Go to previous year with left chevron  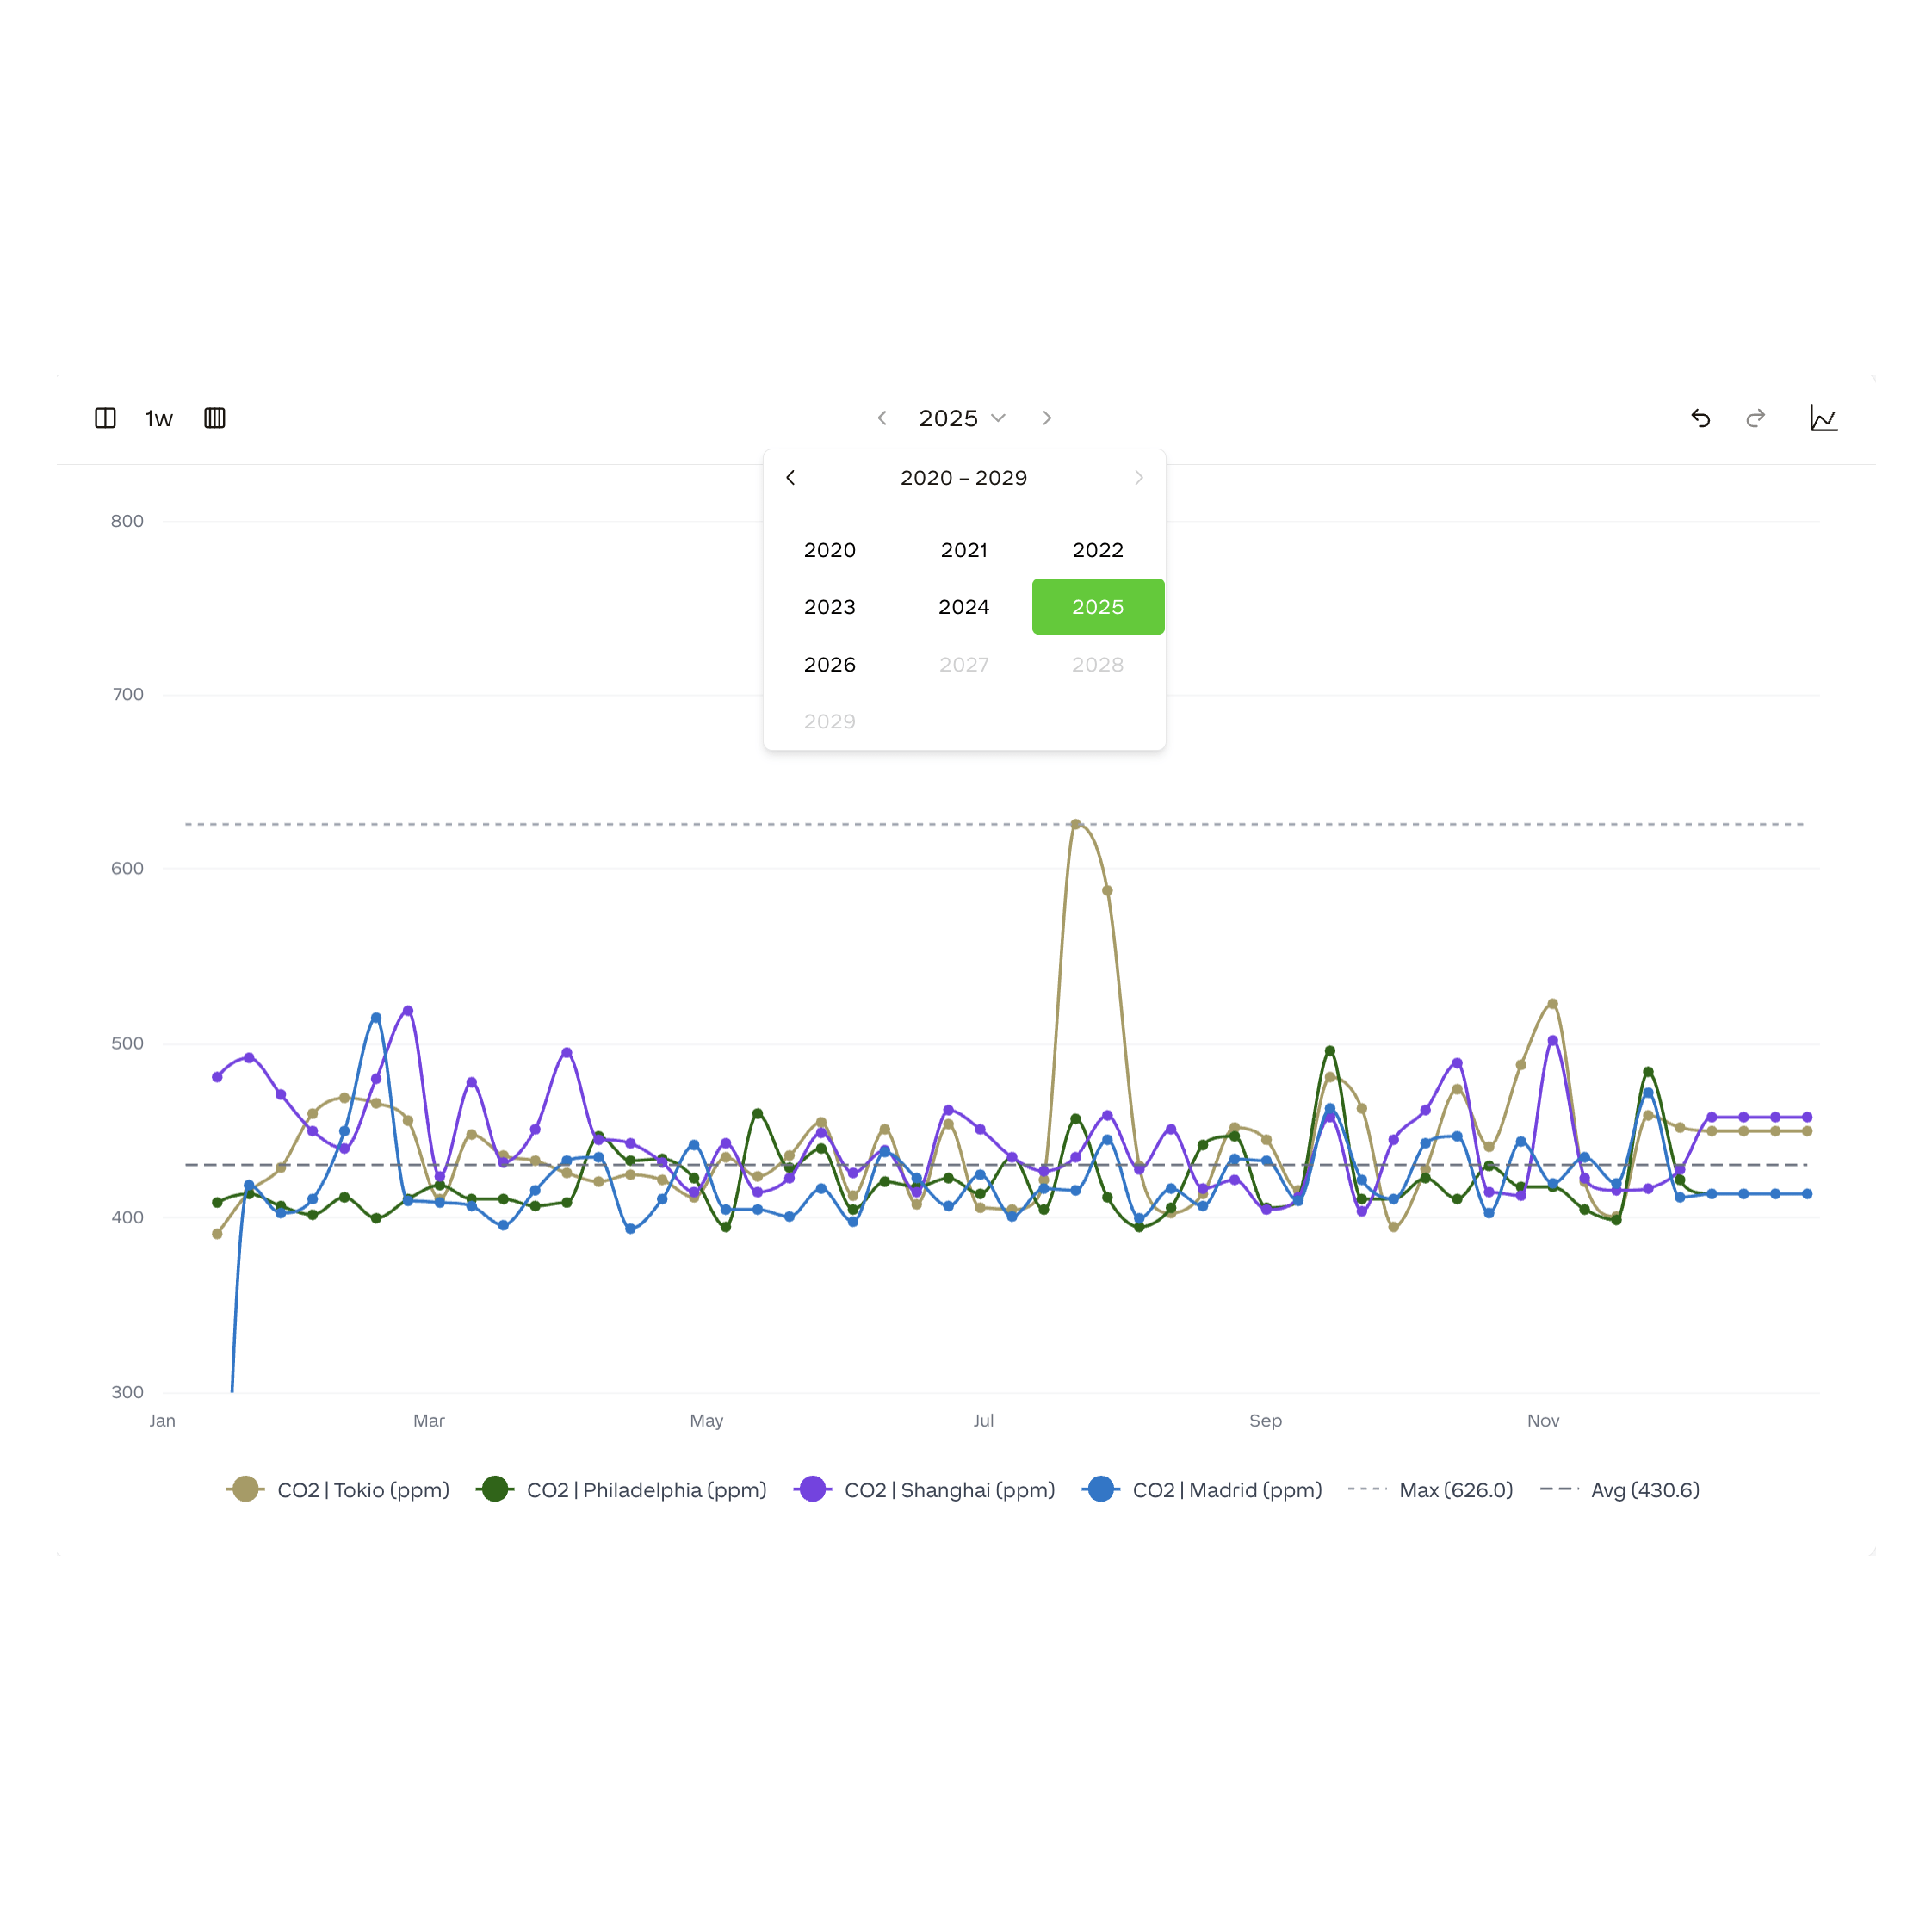pos(882,418)
